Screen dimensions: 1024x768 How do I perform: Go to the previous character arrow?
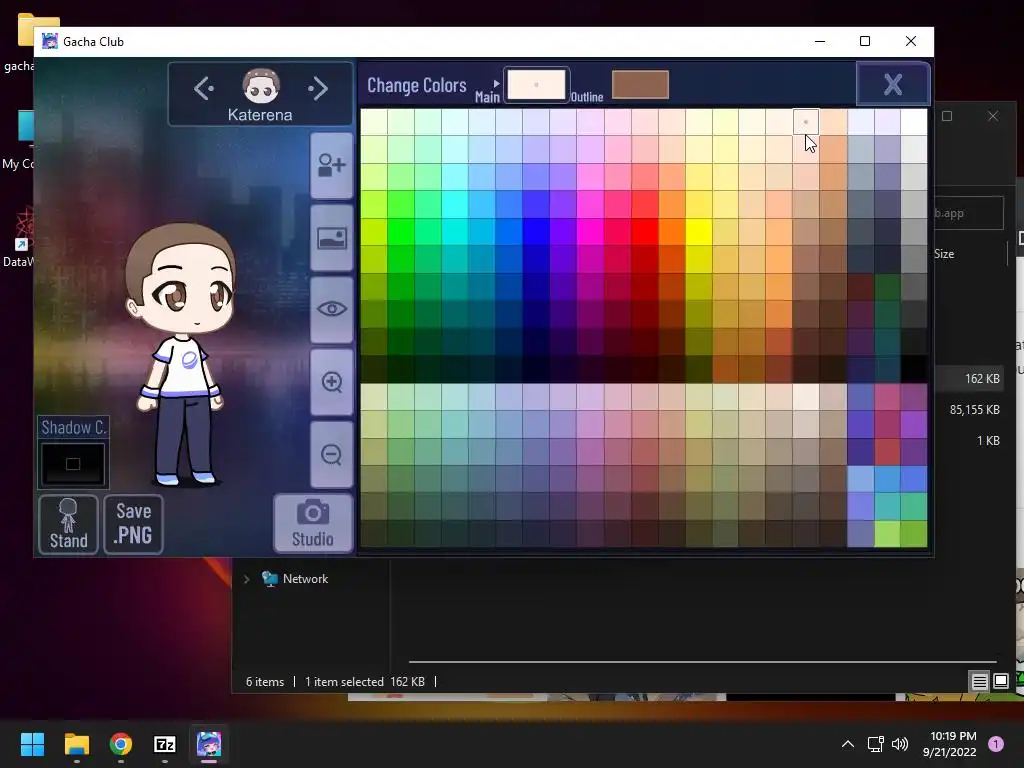pos(204,88)
